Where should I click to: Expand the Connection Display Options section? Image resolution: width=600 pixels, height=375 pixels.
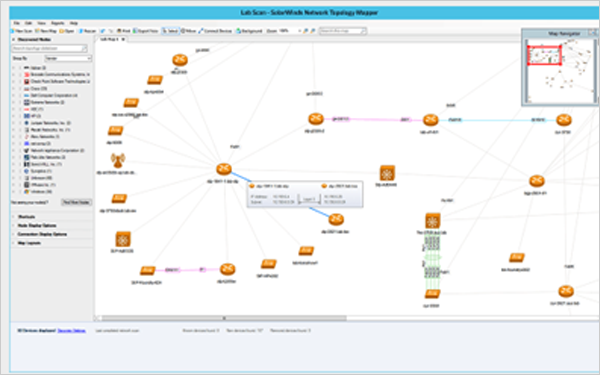[x=42, y=234]
